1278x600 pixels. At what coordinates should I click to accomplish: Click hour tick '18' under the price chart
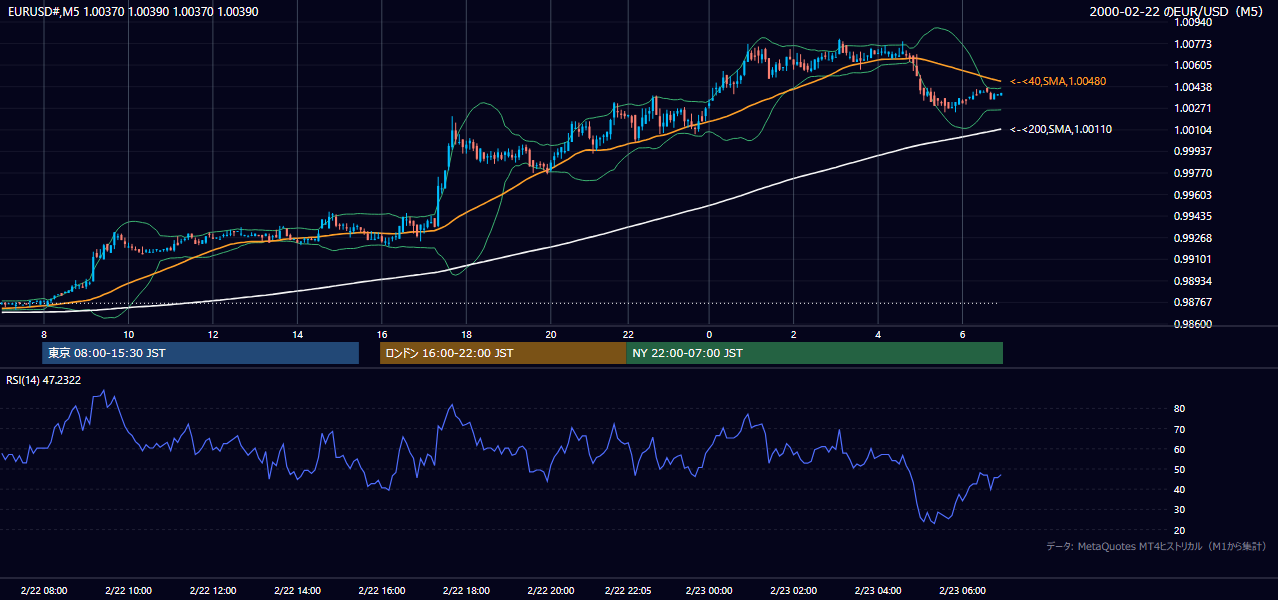point(467,334)
